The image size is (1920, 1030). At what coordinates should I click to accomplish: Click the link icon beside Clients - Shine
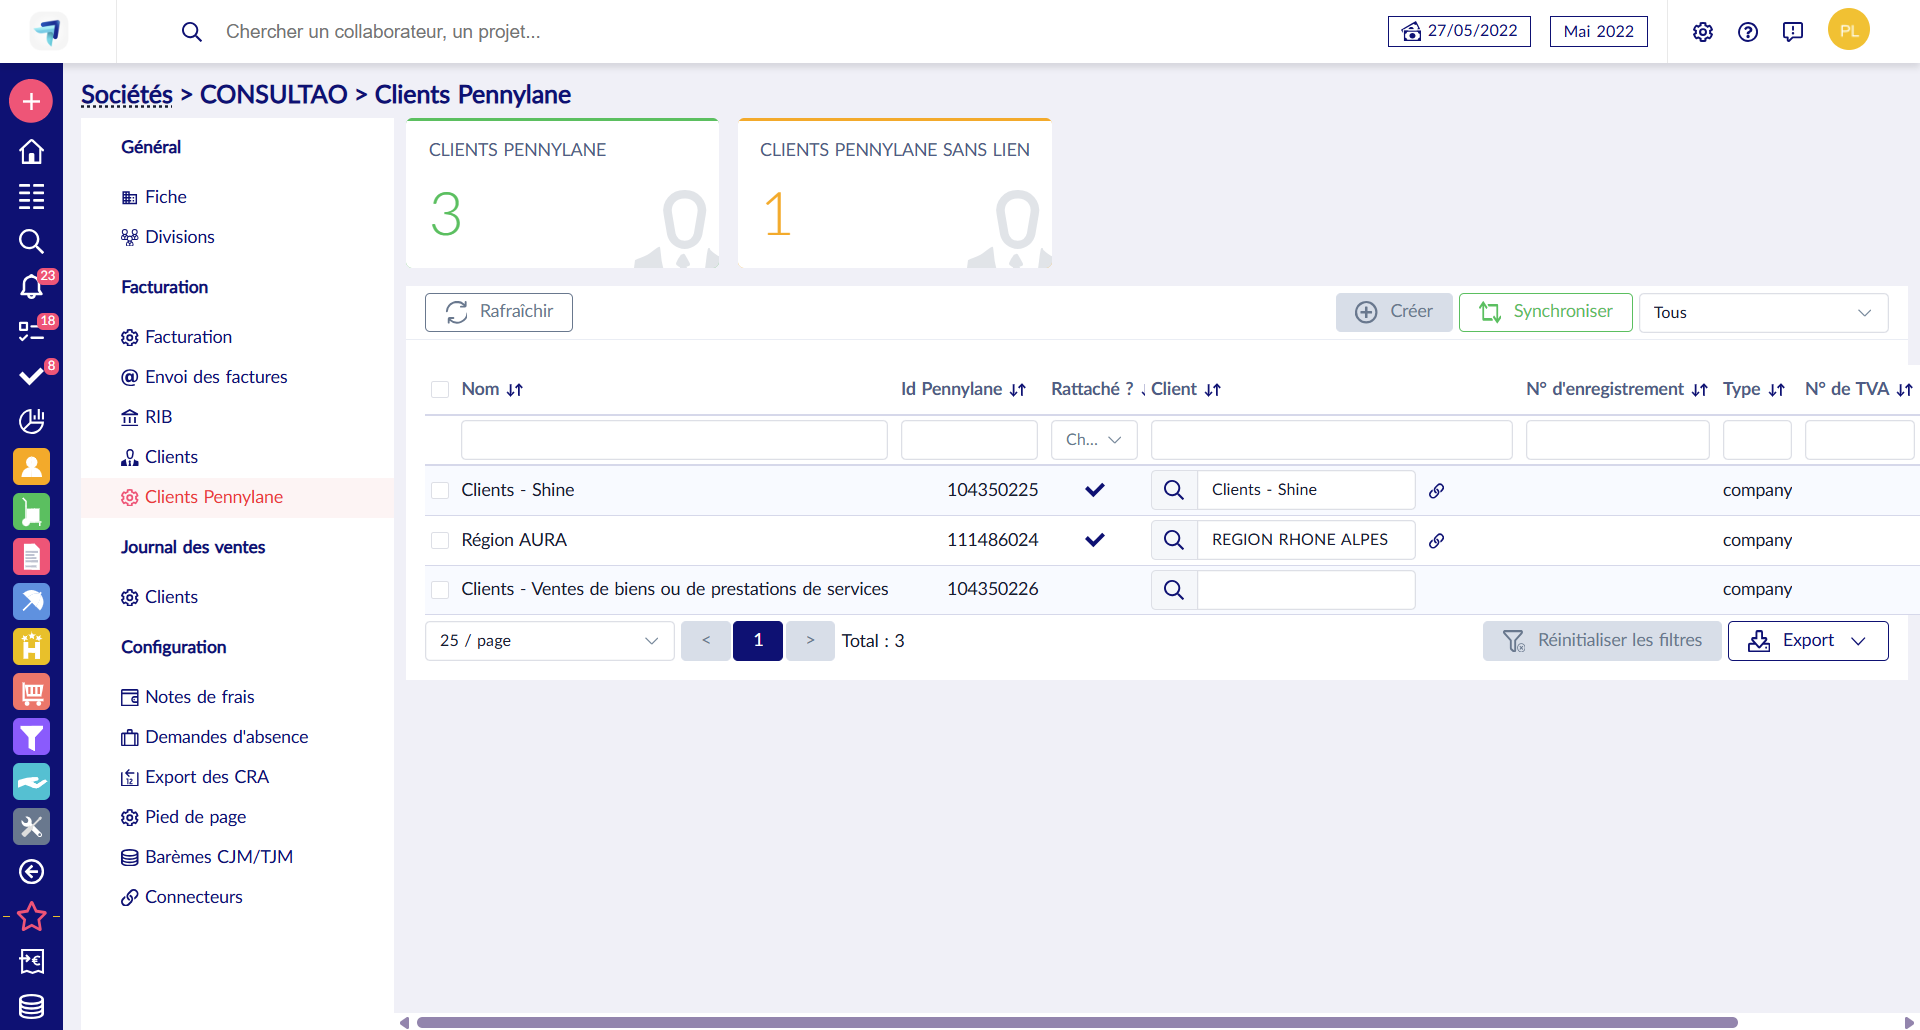coord(1436,491)
